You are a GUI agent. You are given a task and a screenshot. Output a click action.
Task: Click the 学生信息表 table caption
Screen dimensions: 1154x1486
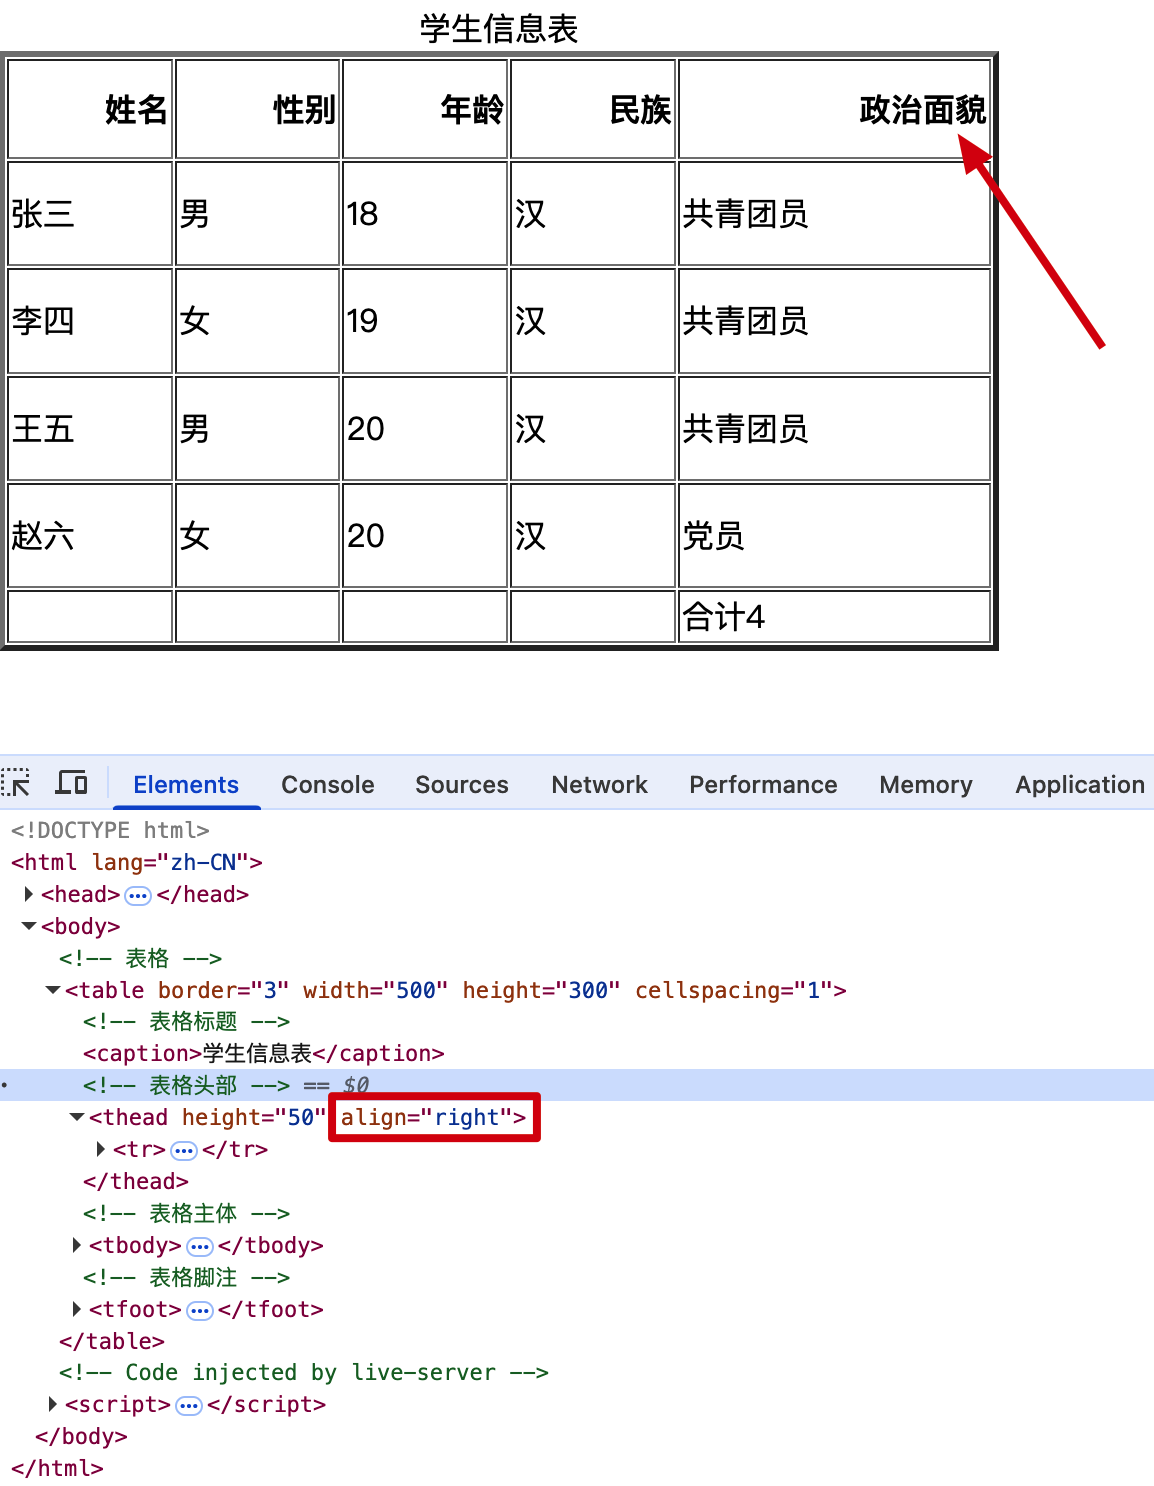click(x=499, y=28)
